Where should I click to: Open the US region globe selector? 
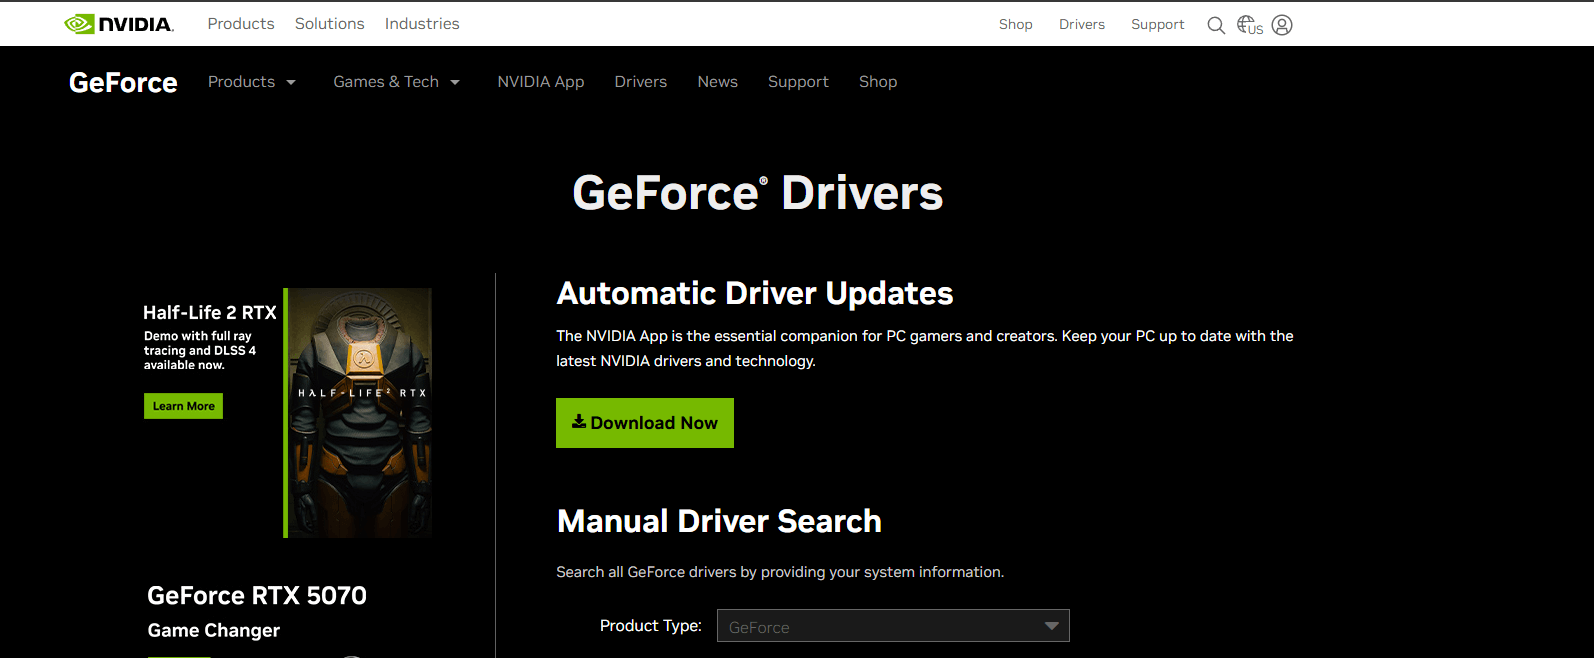tap(1249, 25)
